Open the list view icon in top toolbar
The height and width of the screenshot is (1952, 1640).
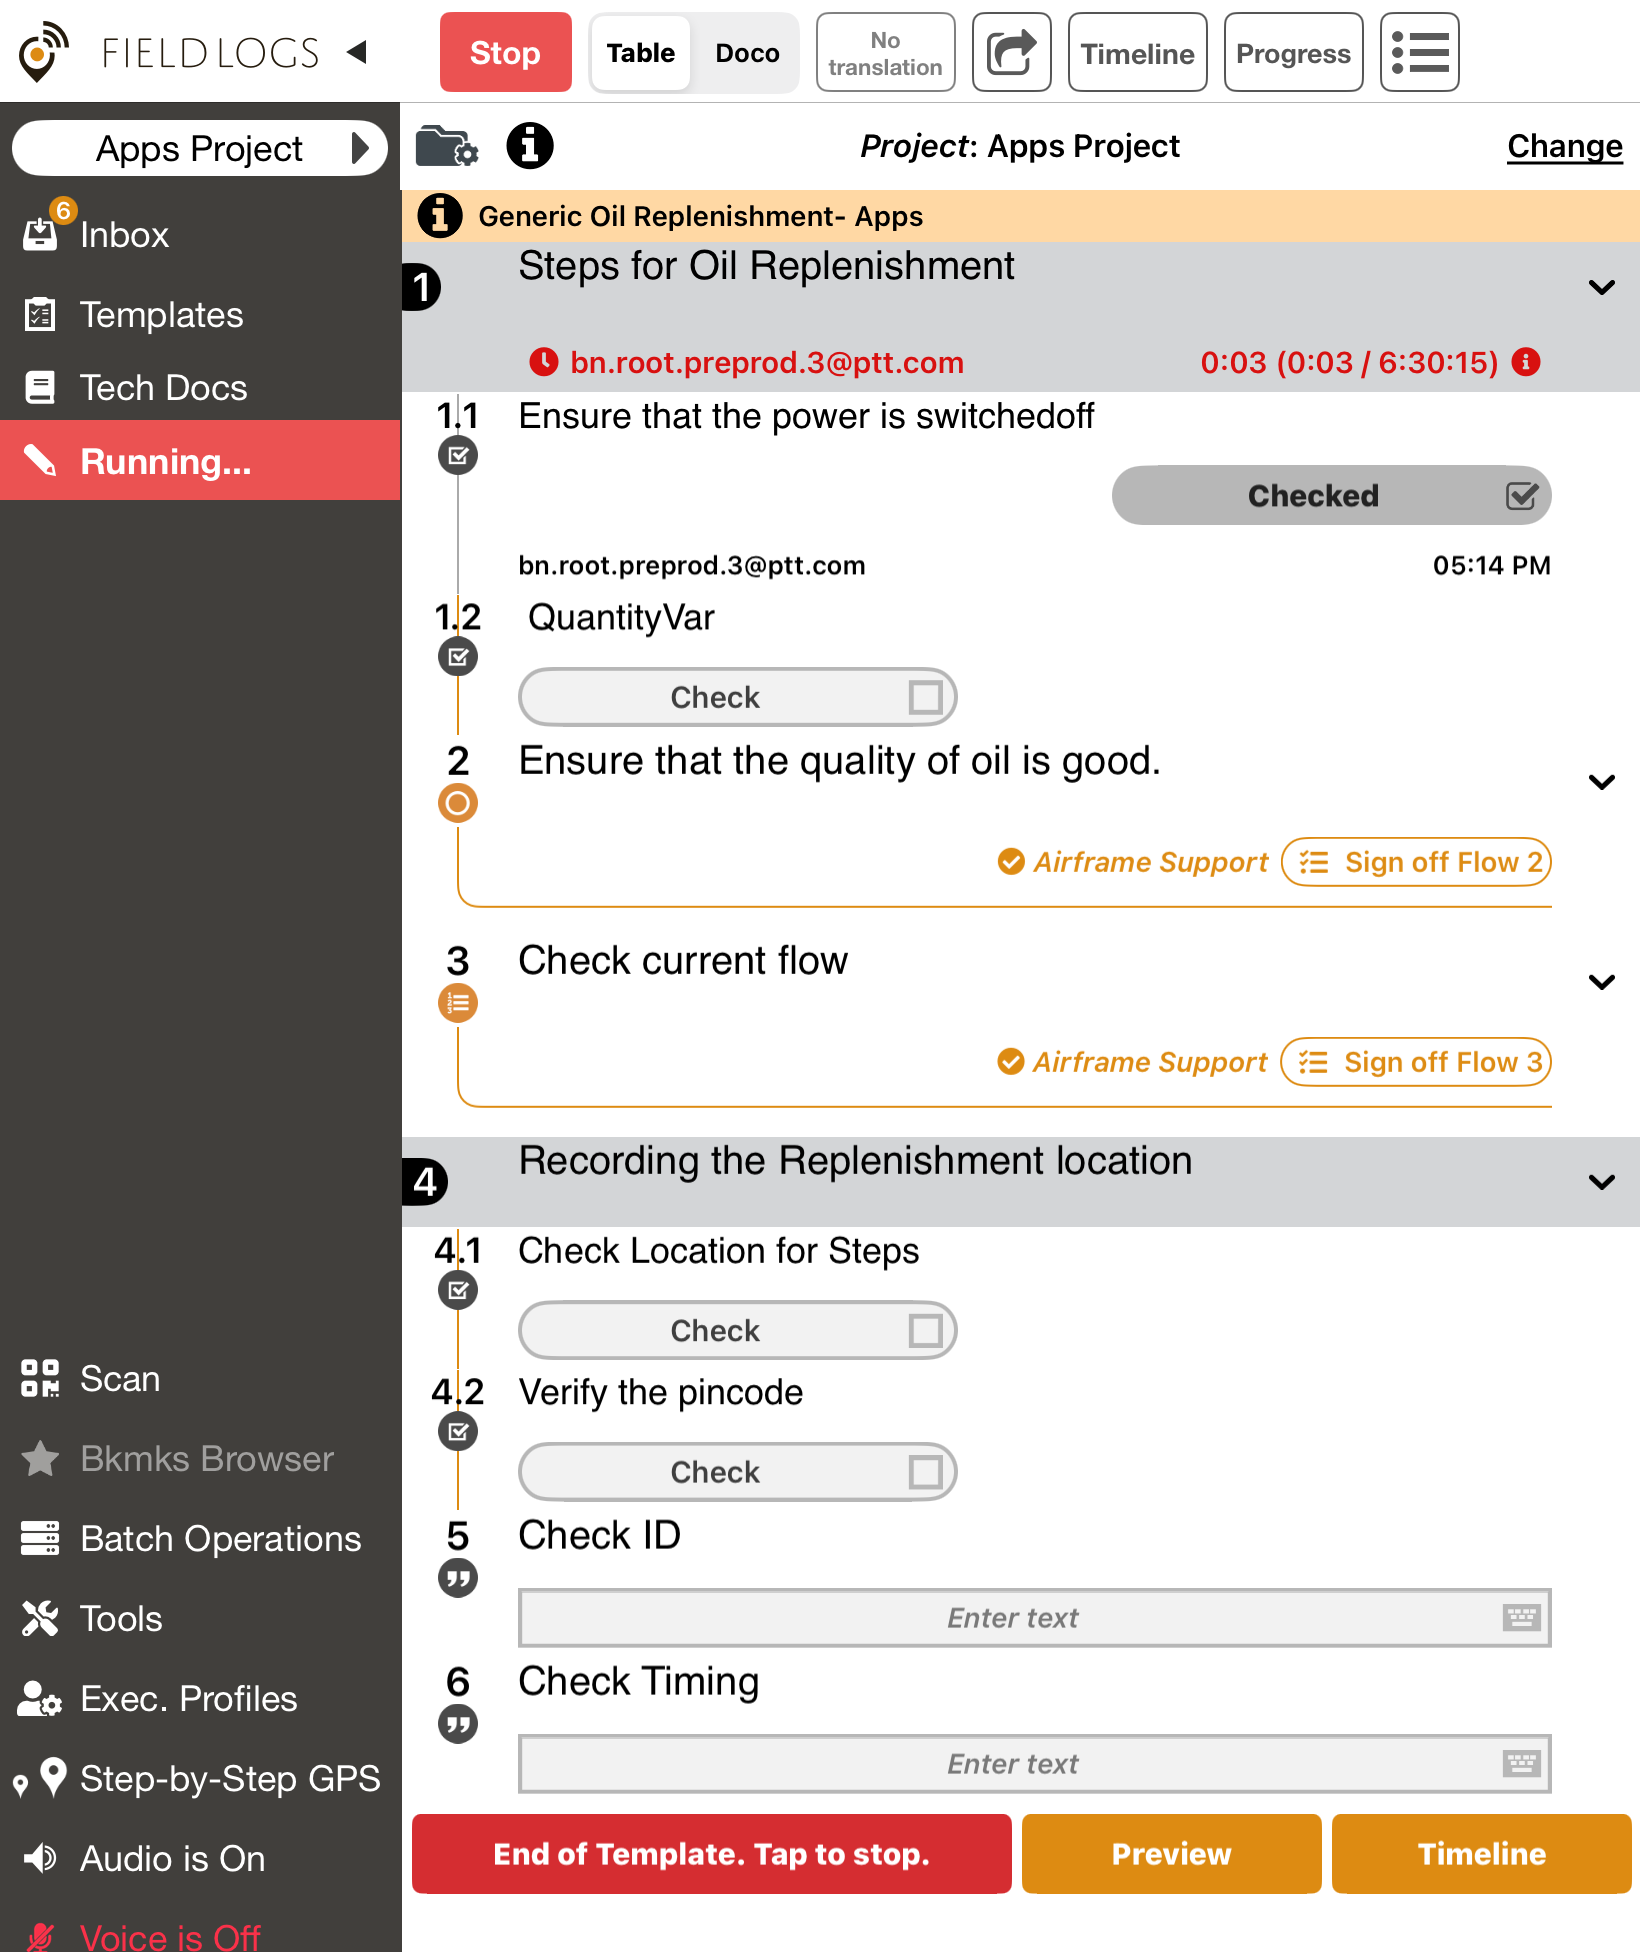1419,53
